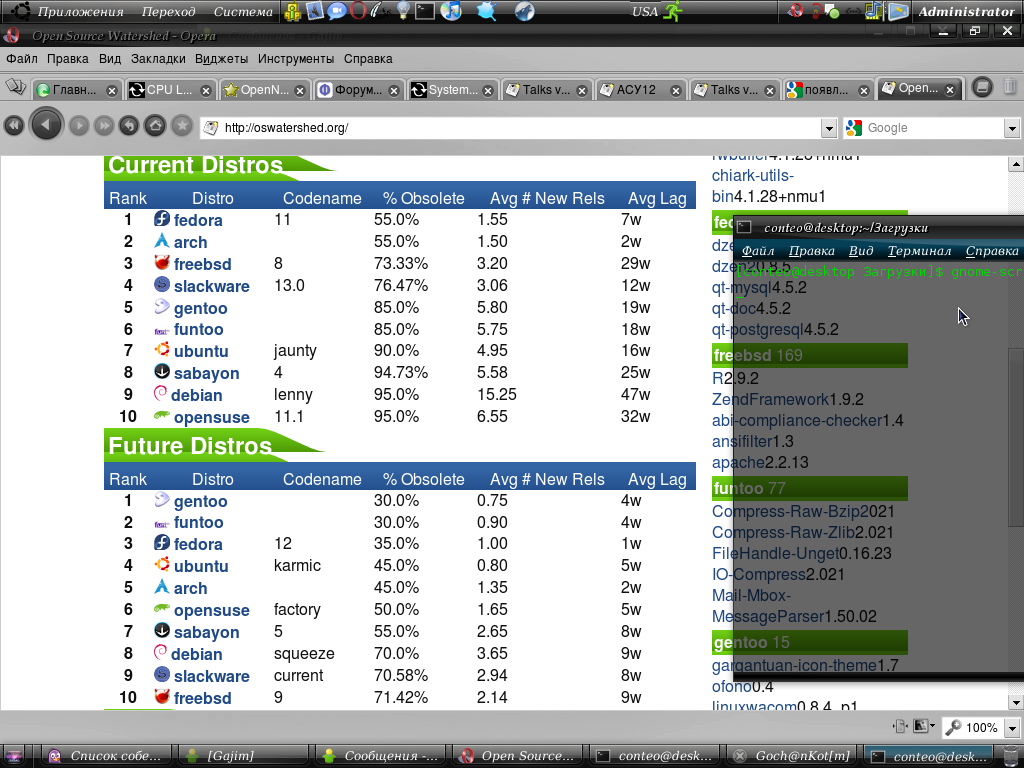Open the zoom level 100% dropdown

(1012, 728)
